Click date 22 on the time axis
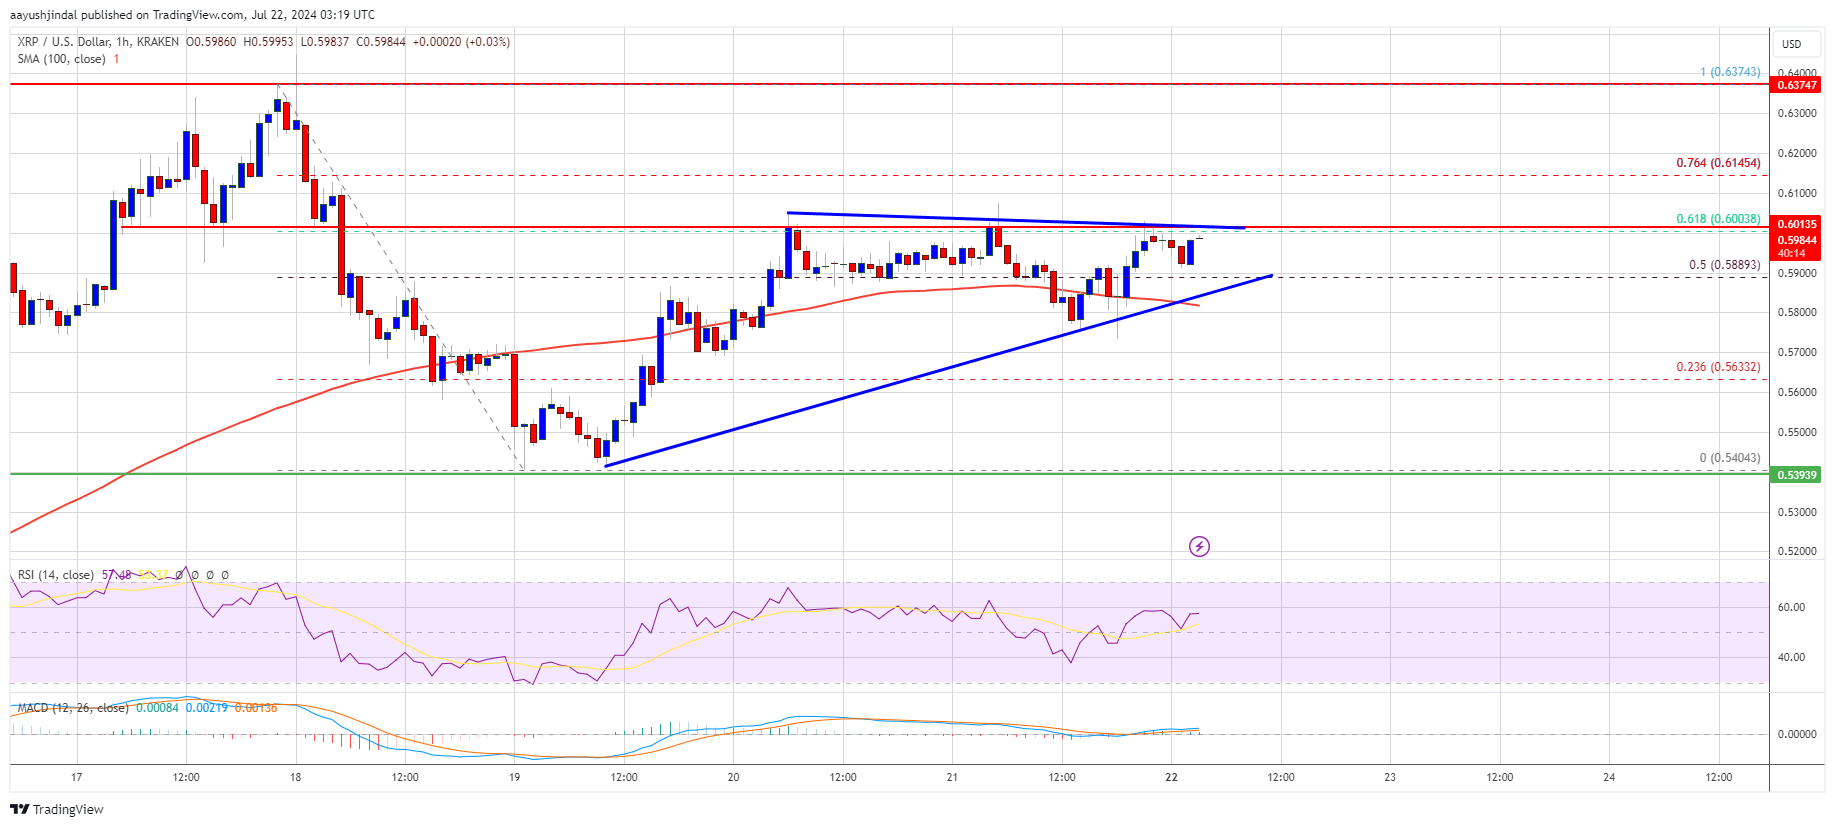This screenshot has height=827, width=1835. 1171,777
